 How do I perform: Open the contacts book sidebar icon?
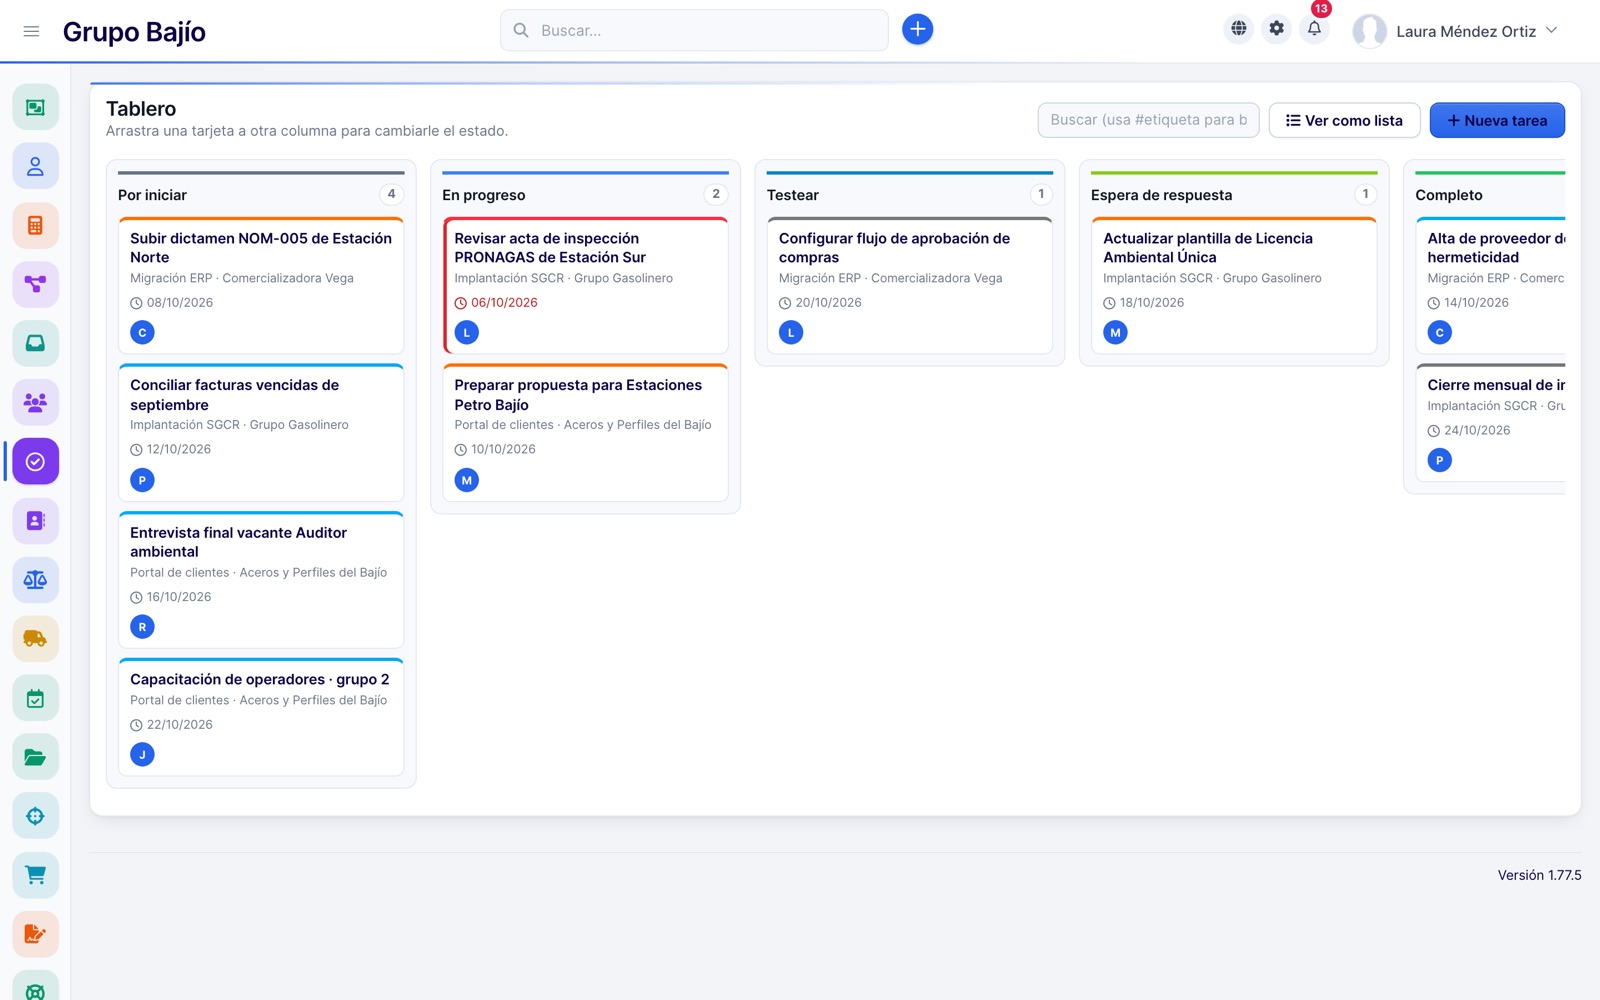[x=35, y=520]
